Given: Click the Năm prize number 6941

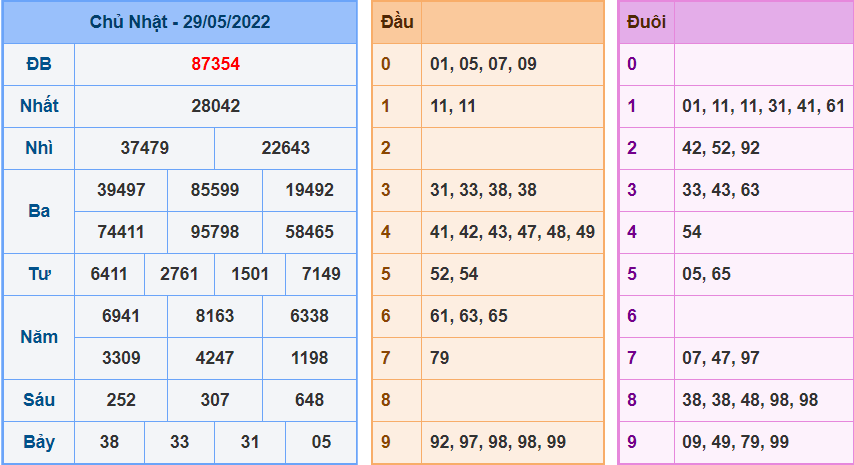Looking at the screenshot, I should coord(121,316).
